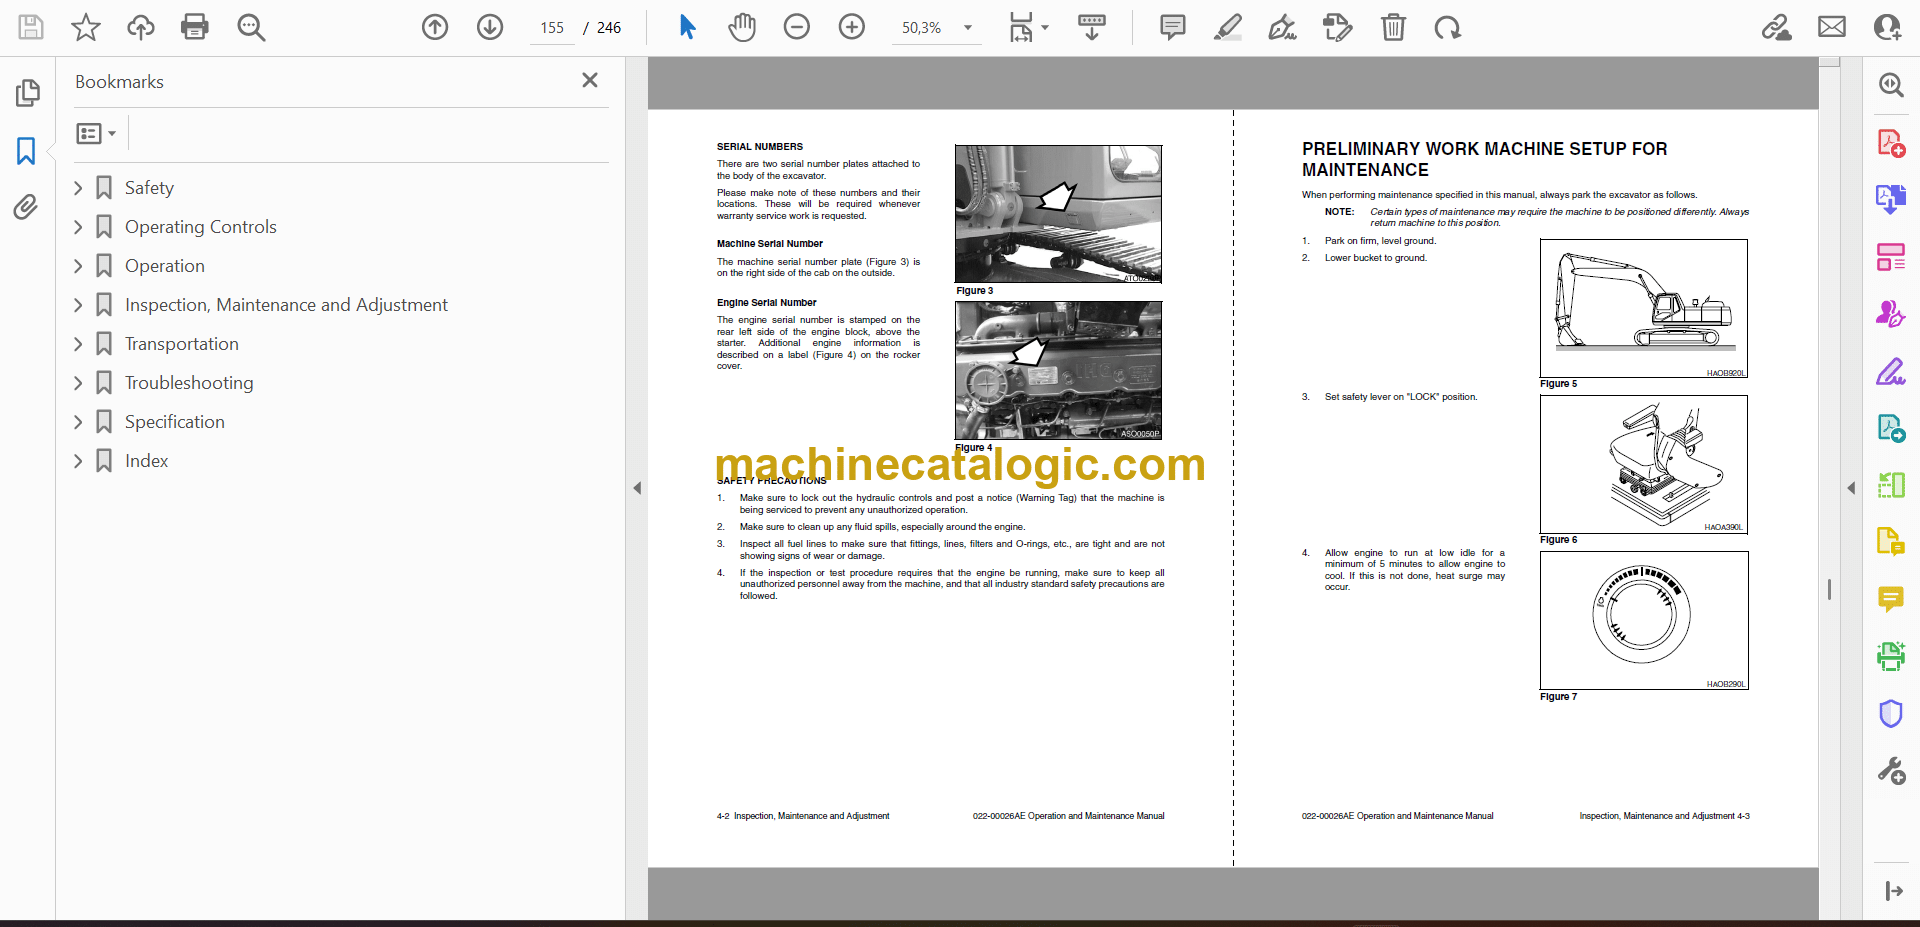Collapse the left navigation pane arrow
The width and height of the screenshot is (1920, 927).
coord(637,488)
